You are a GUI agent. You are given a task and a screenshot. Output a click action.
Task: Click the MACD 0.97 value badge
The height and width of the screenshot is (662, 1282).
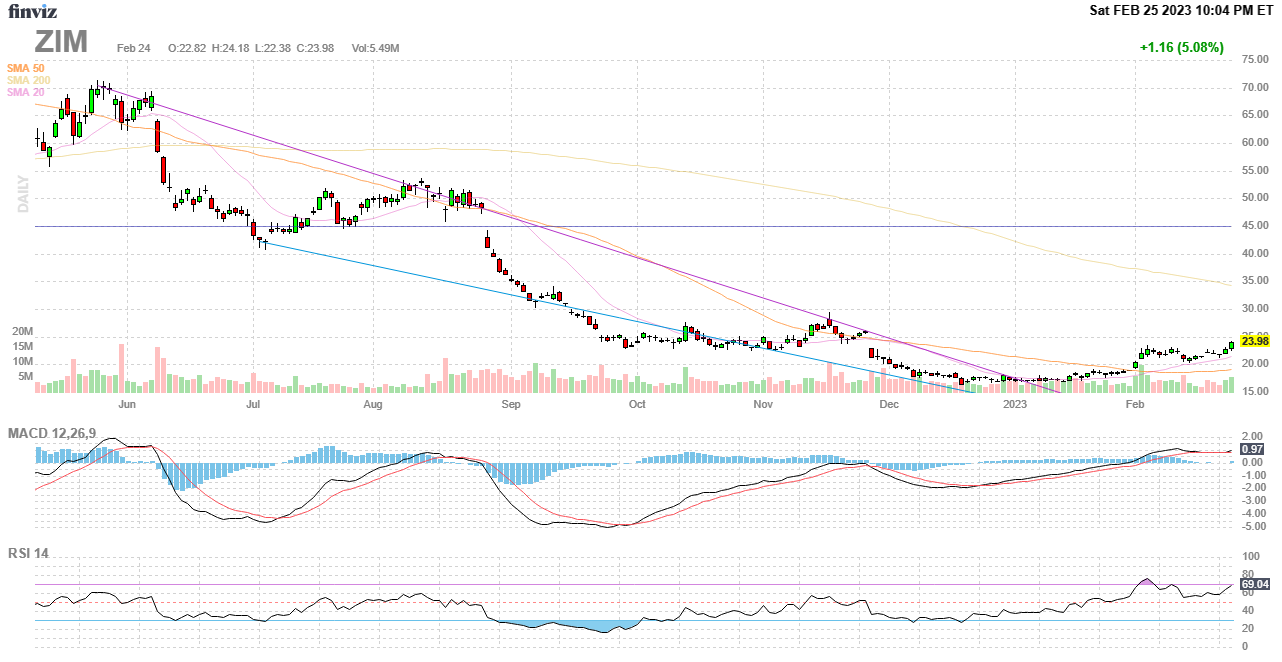point(1251,451)
